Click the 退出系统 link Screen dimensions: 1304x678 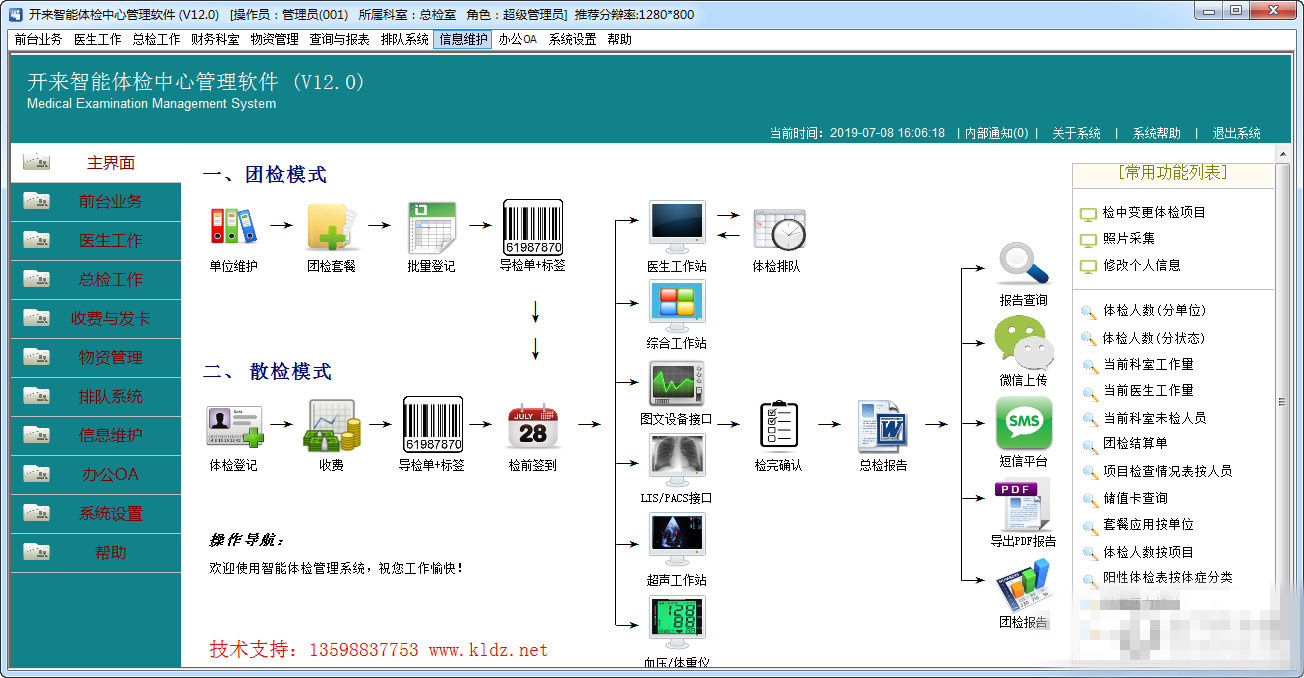1236,133
